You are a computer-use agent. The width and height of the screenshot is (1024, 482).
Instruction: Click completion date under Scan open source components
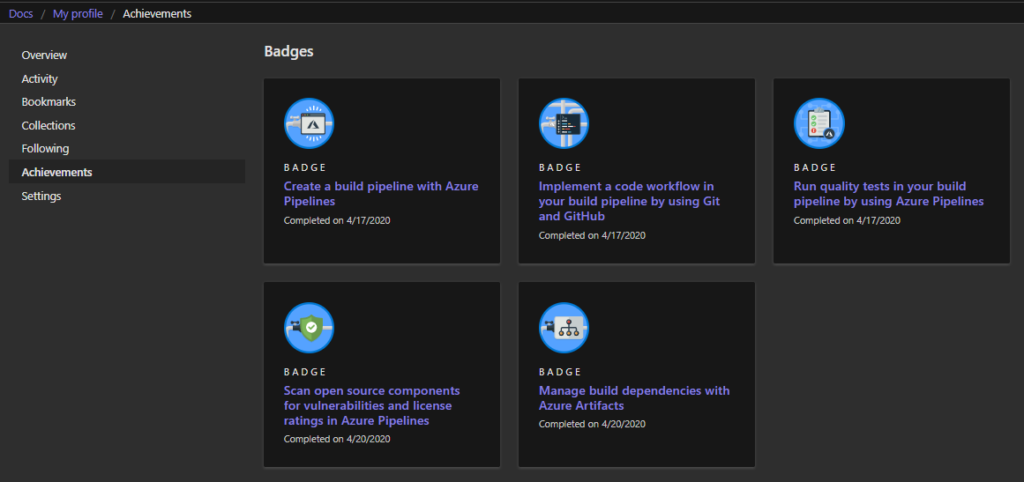[337, 439]
